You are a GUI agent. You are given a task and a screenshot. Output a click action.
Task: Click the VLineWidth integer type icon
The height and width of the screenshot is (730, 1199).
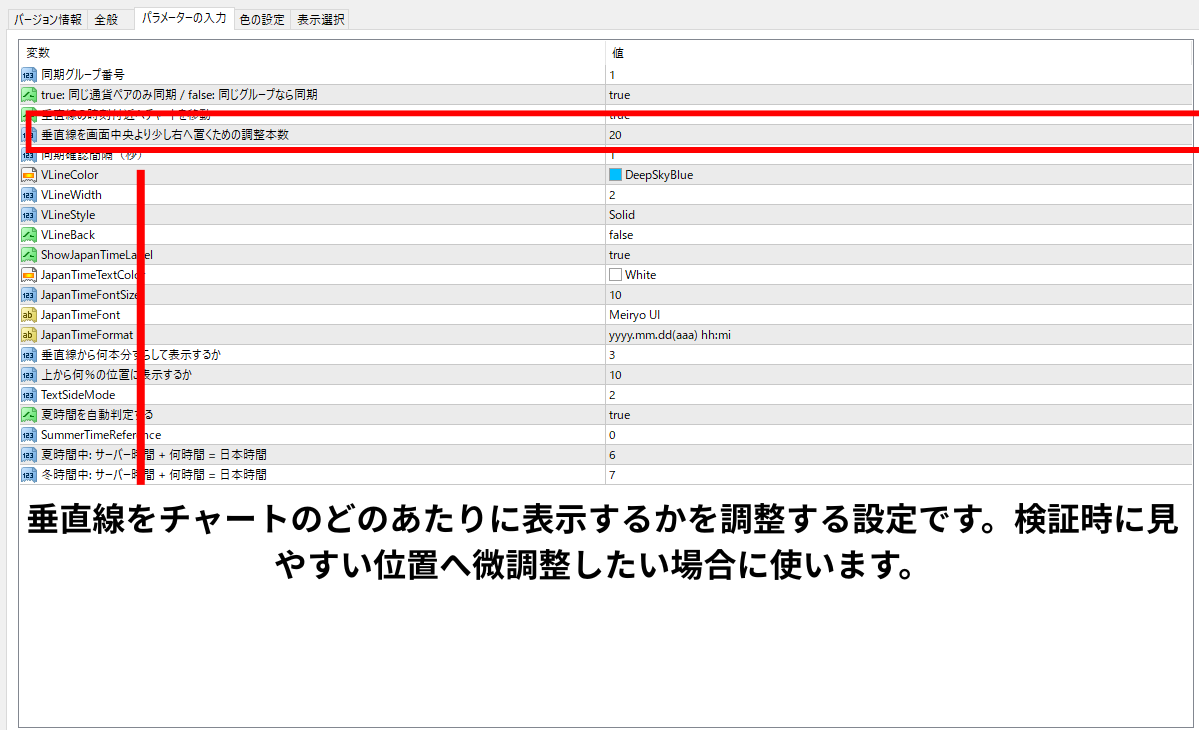(x=28, y=195)
